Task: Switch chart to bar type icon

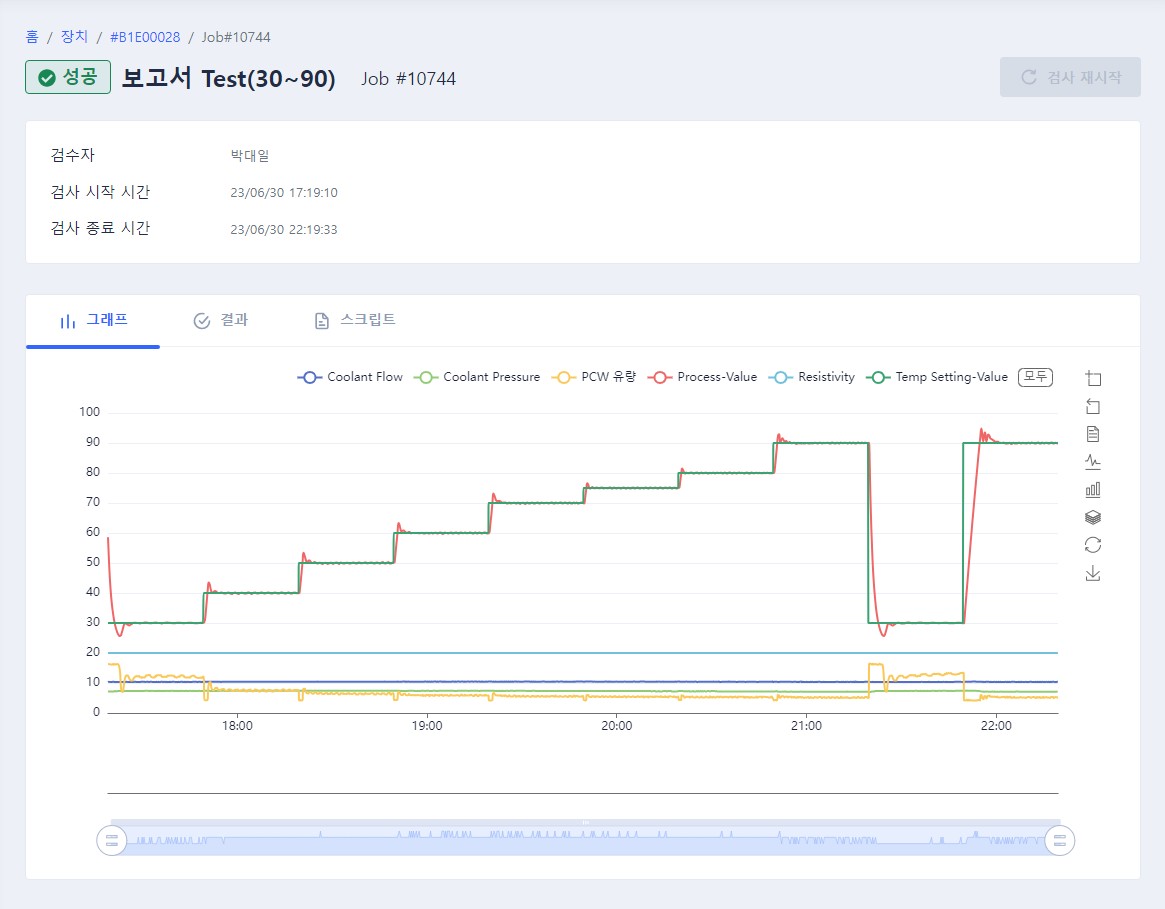Action: tap(1093, 490)
